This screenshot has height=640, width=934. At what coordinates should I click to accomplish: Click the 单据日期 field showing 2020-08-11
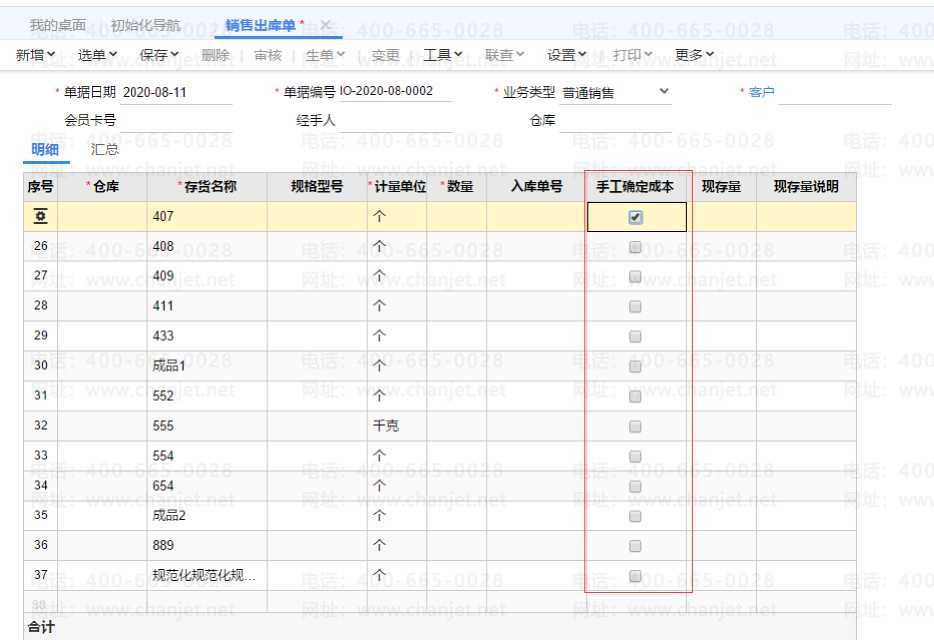point(176,92)
